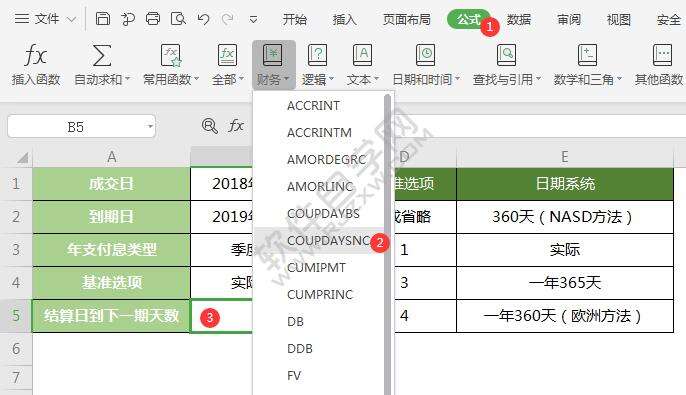
Task: Click cell 360天（NASD方法）
Action: pyautogui.click(x=565, y=217)
